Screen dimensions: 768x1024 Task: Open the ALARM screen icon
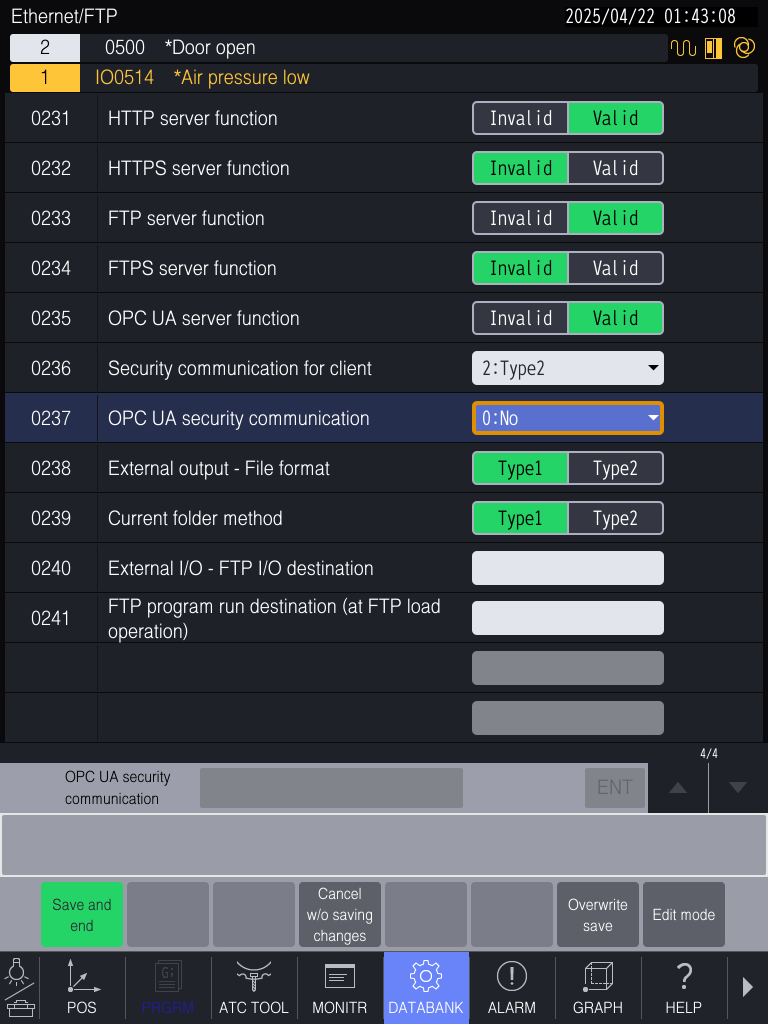pyautogui.click(x=512, y=988)
